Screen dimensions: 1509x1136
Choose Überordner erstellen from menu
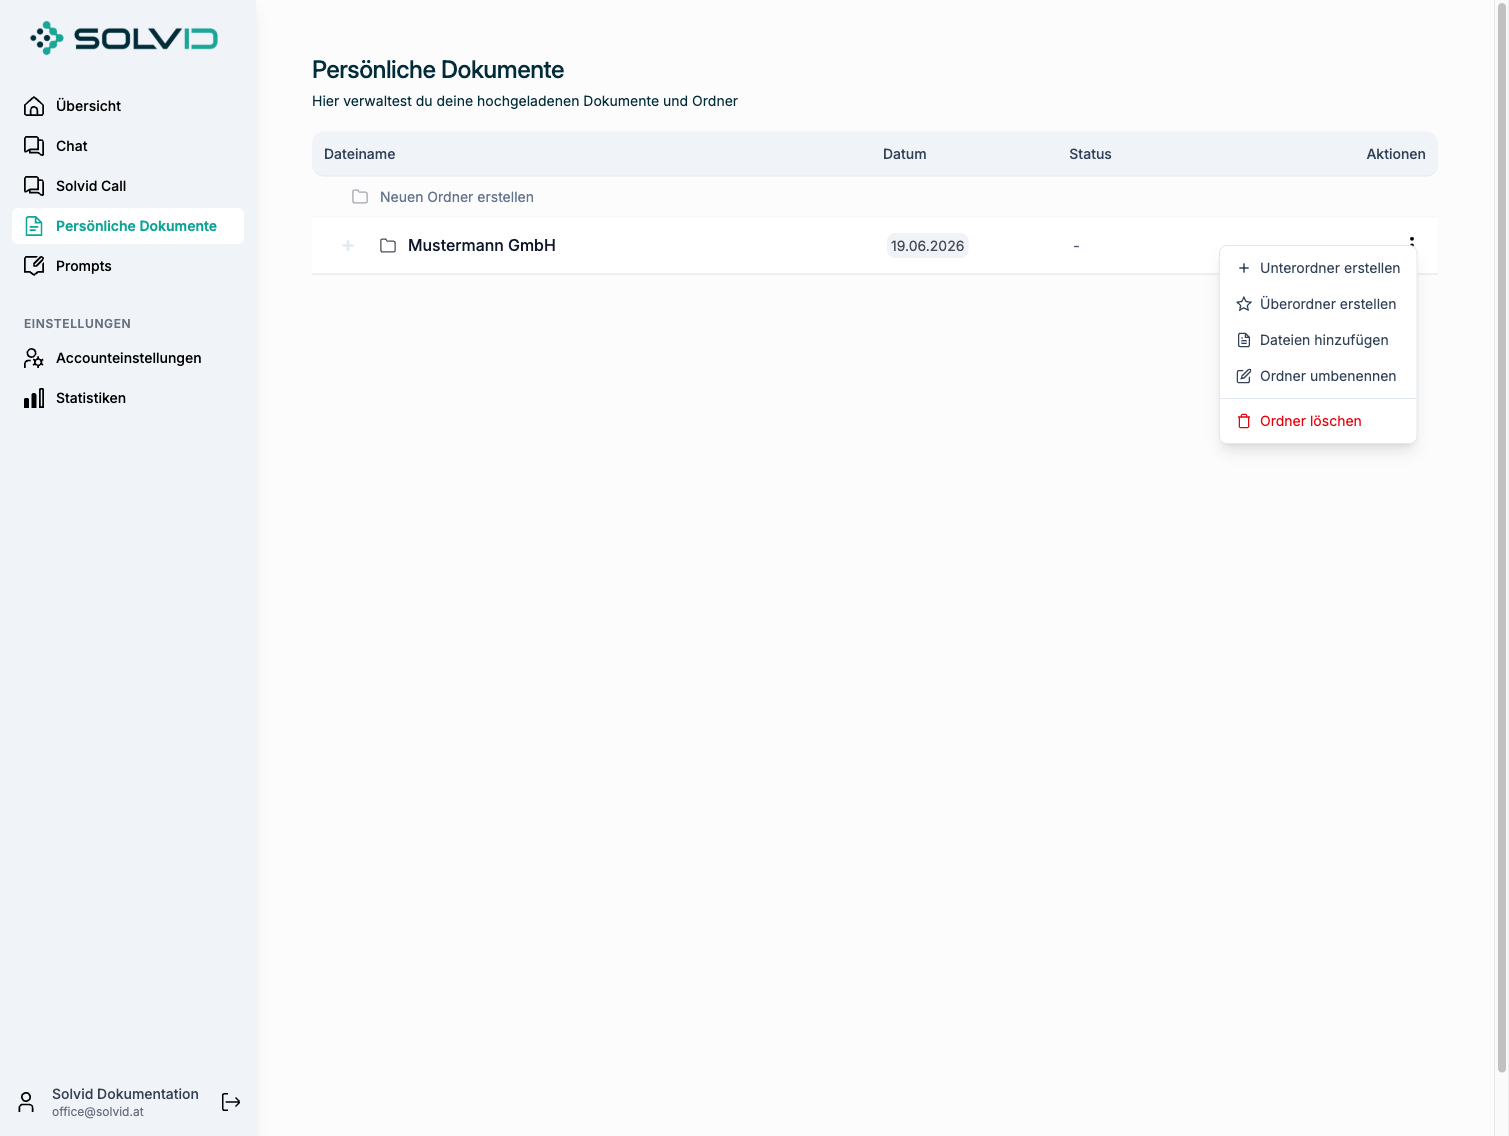coord(1318,304)
